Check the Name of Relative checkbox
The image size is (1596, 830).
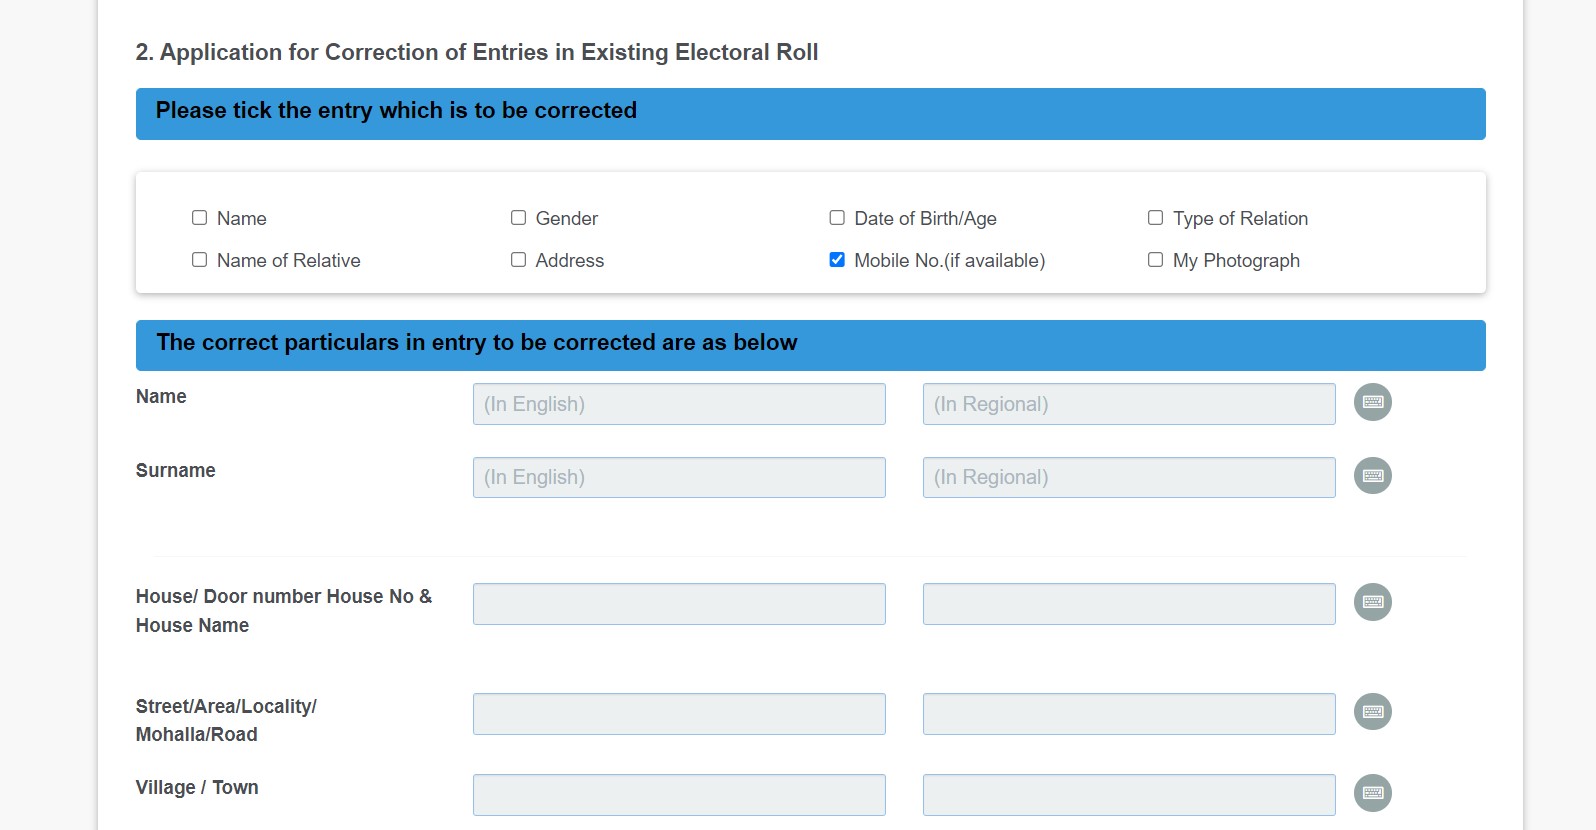(x=199, y=259)
